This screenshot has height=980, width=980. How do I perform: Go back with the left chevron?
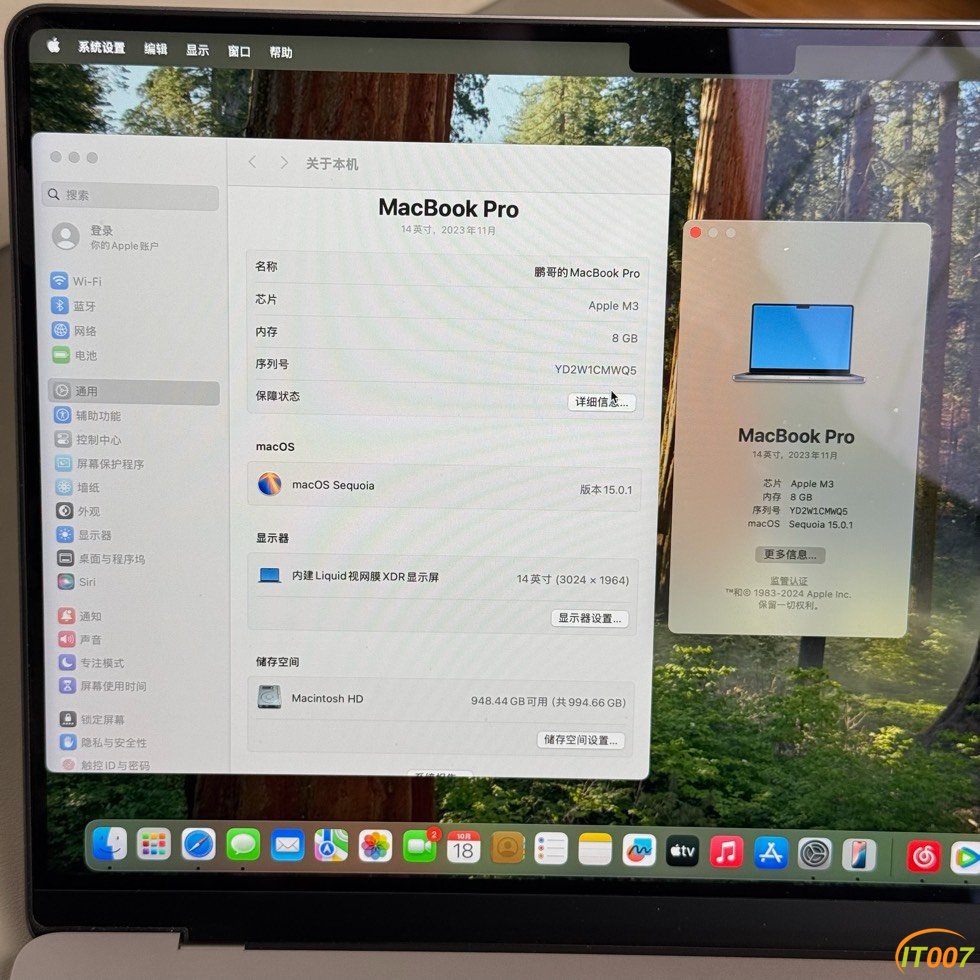coord(252,162)
